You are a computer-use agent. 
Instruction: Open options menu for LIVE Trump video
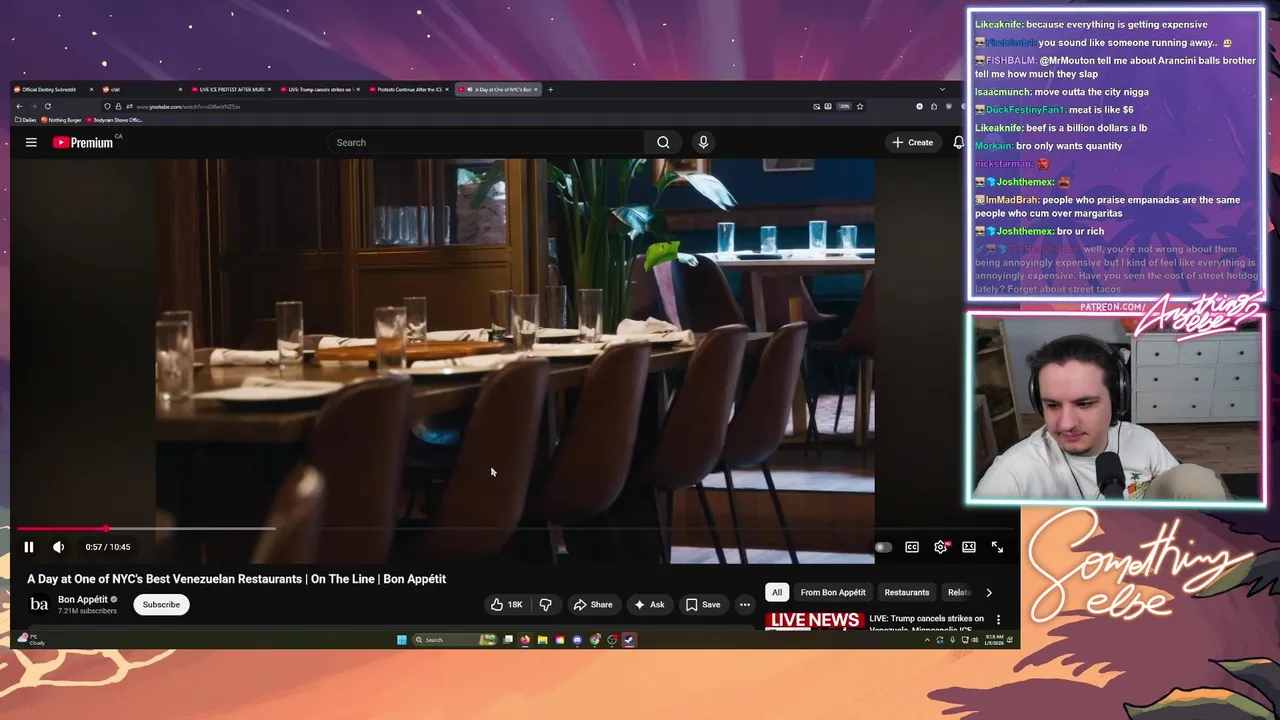(x=998, y=620)
